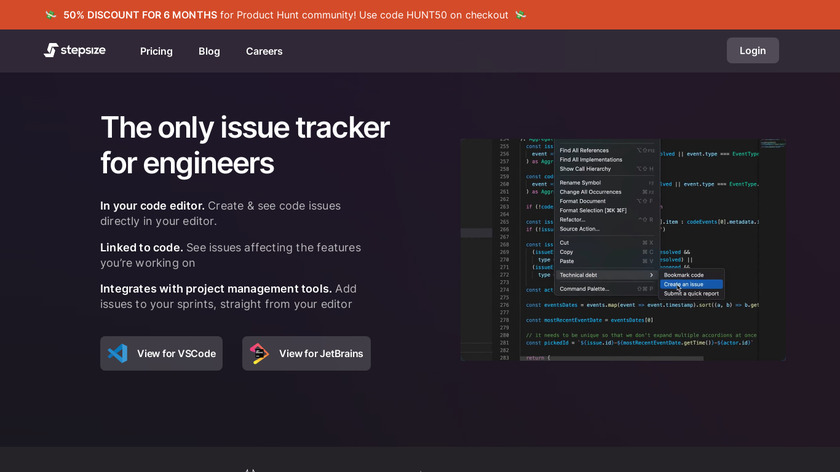Screen dimensions: 840x472
Task: Click the editor horizontal scrollbar
Action: [x=611, y=358]
